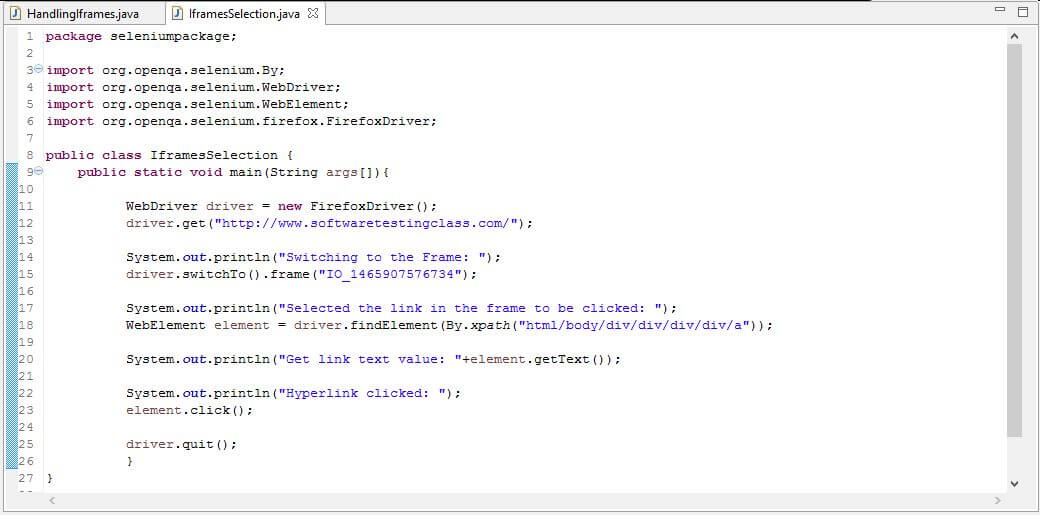Click 'driver.quit();' statement
The image size is (1040, 515).
pos(181,445)
